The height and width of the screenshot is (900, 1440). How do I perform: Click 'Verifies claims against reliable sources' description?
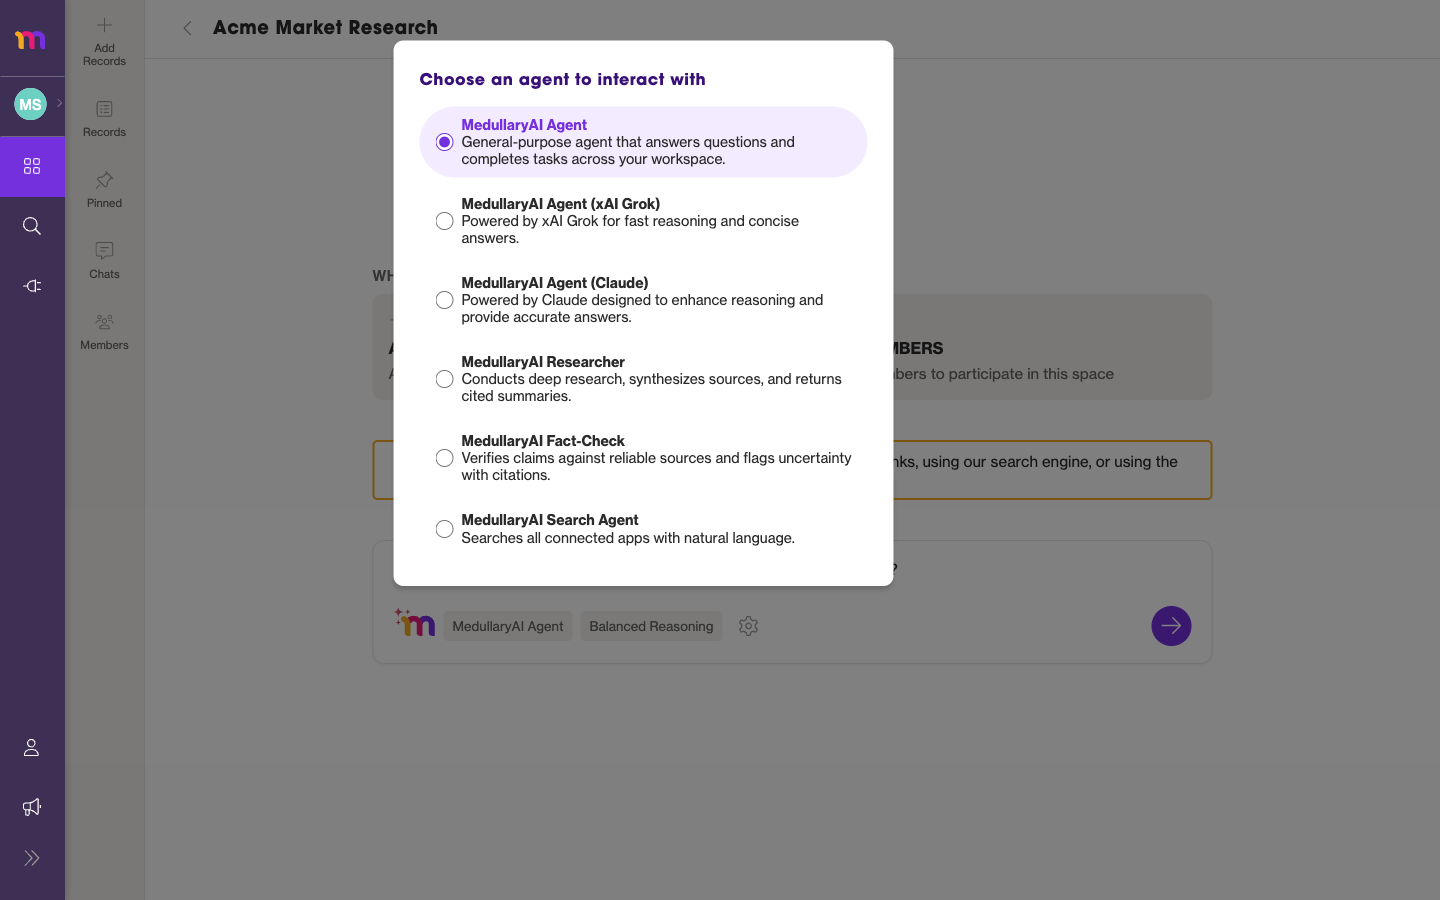[656, 466]
